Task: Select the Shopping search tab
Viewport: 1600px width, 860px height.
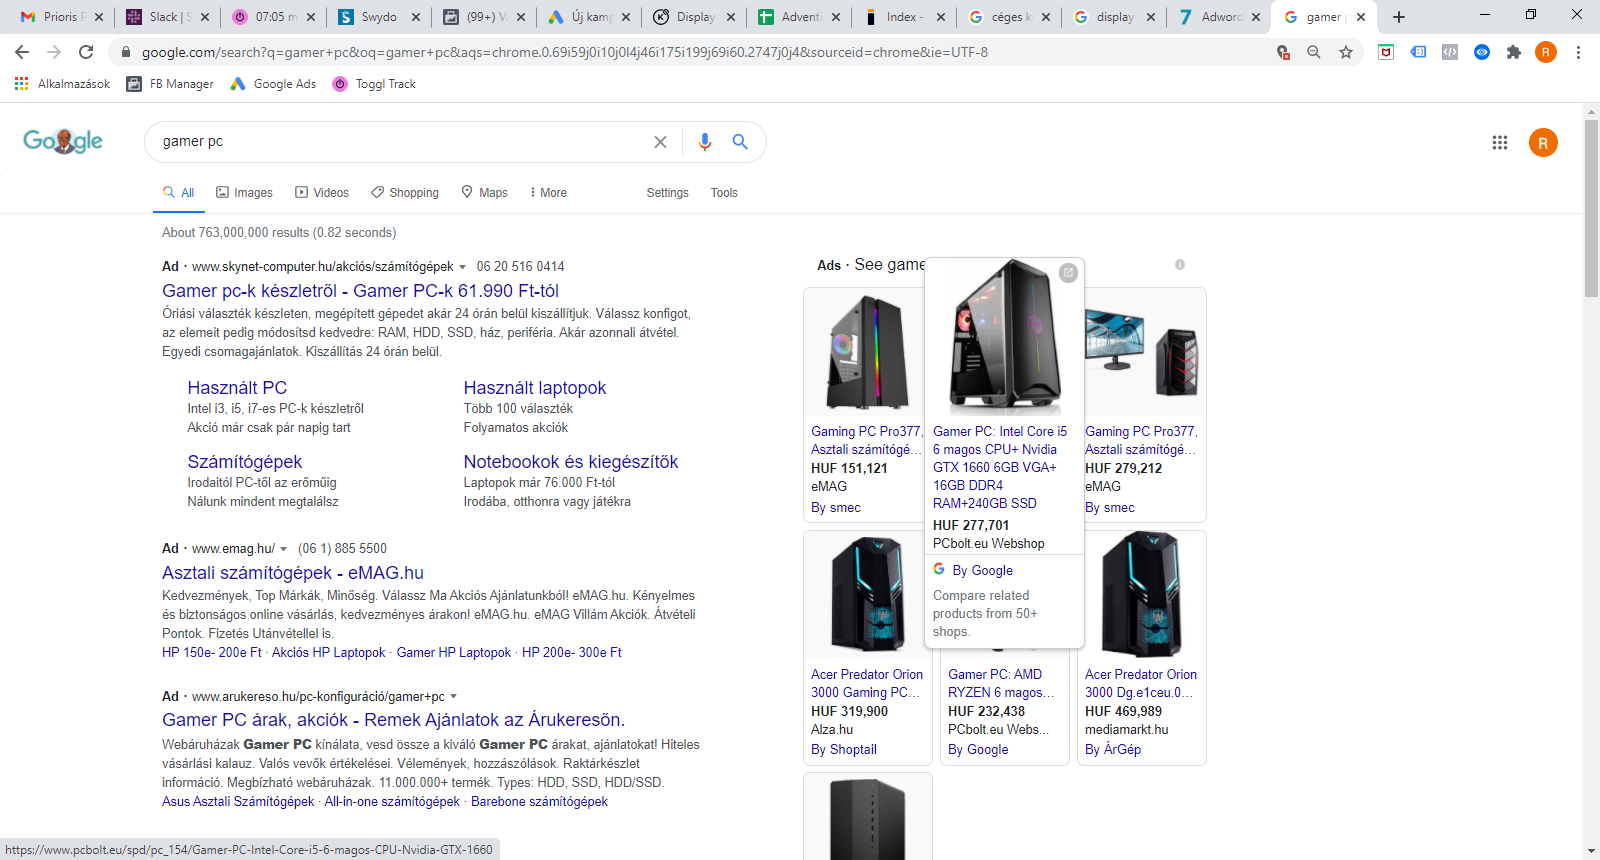Action: click(404, 193)
